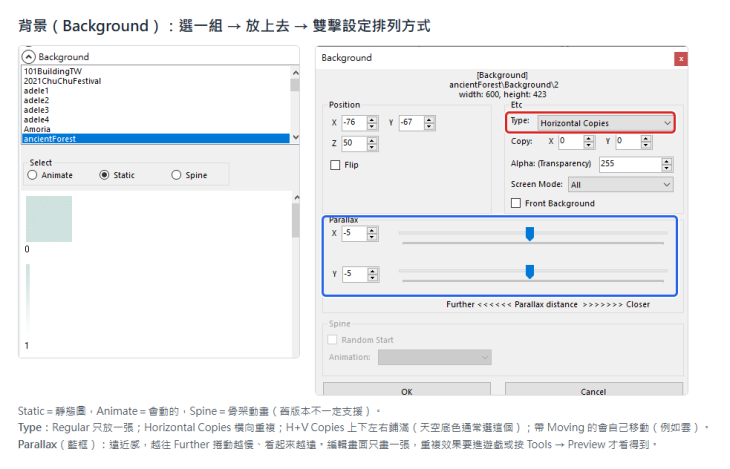Viewport: 730px width, 469px height.
Task: Decrease Copy Y value
Action: pos(646,145)
